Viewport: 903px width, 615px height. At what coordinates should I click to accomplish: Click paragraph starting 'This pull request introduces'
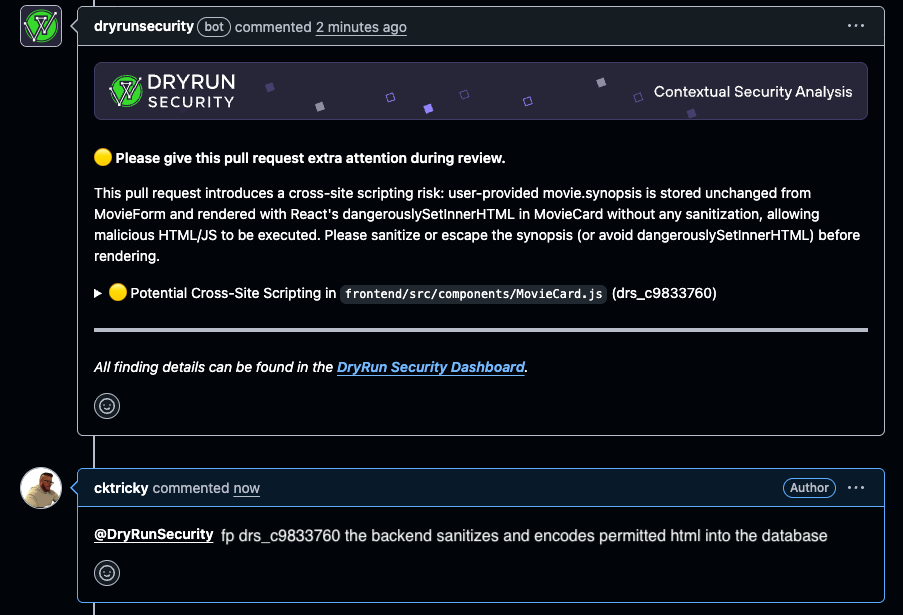[477, 225]
